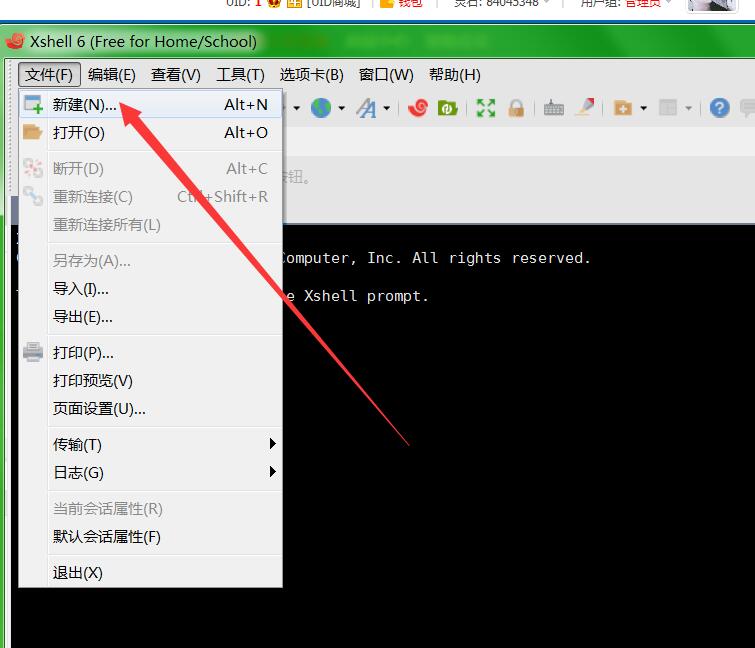Open the 编辑(E) menu

pyautogui.click(x=111, y=75)
